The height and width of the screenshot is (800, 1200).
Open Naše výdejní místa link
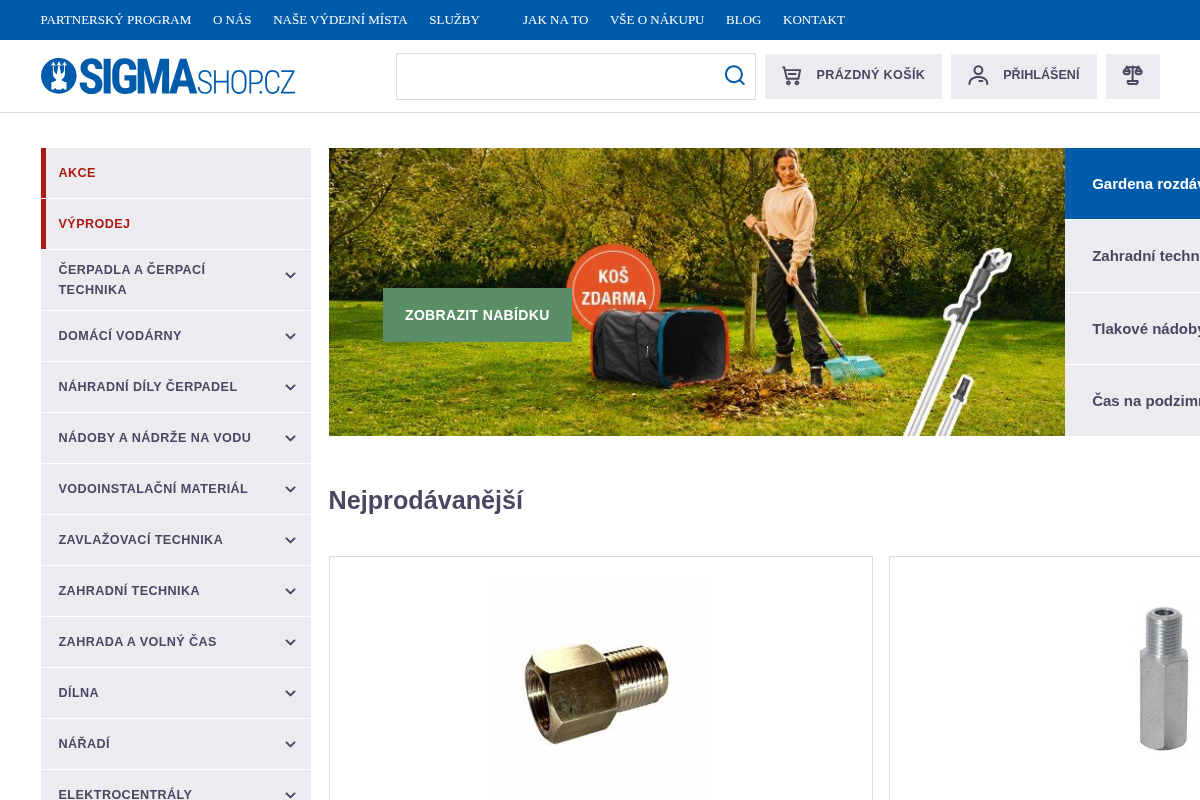340,20
